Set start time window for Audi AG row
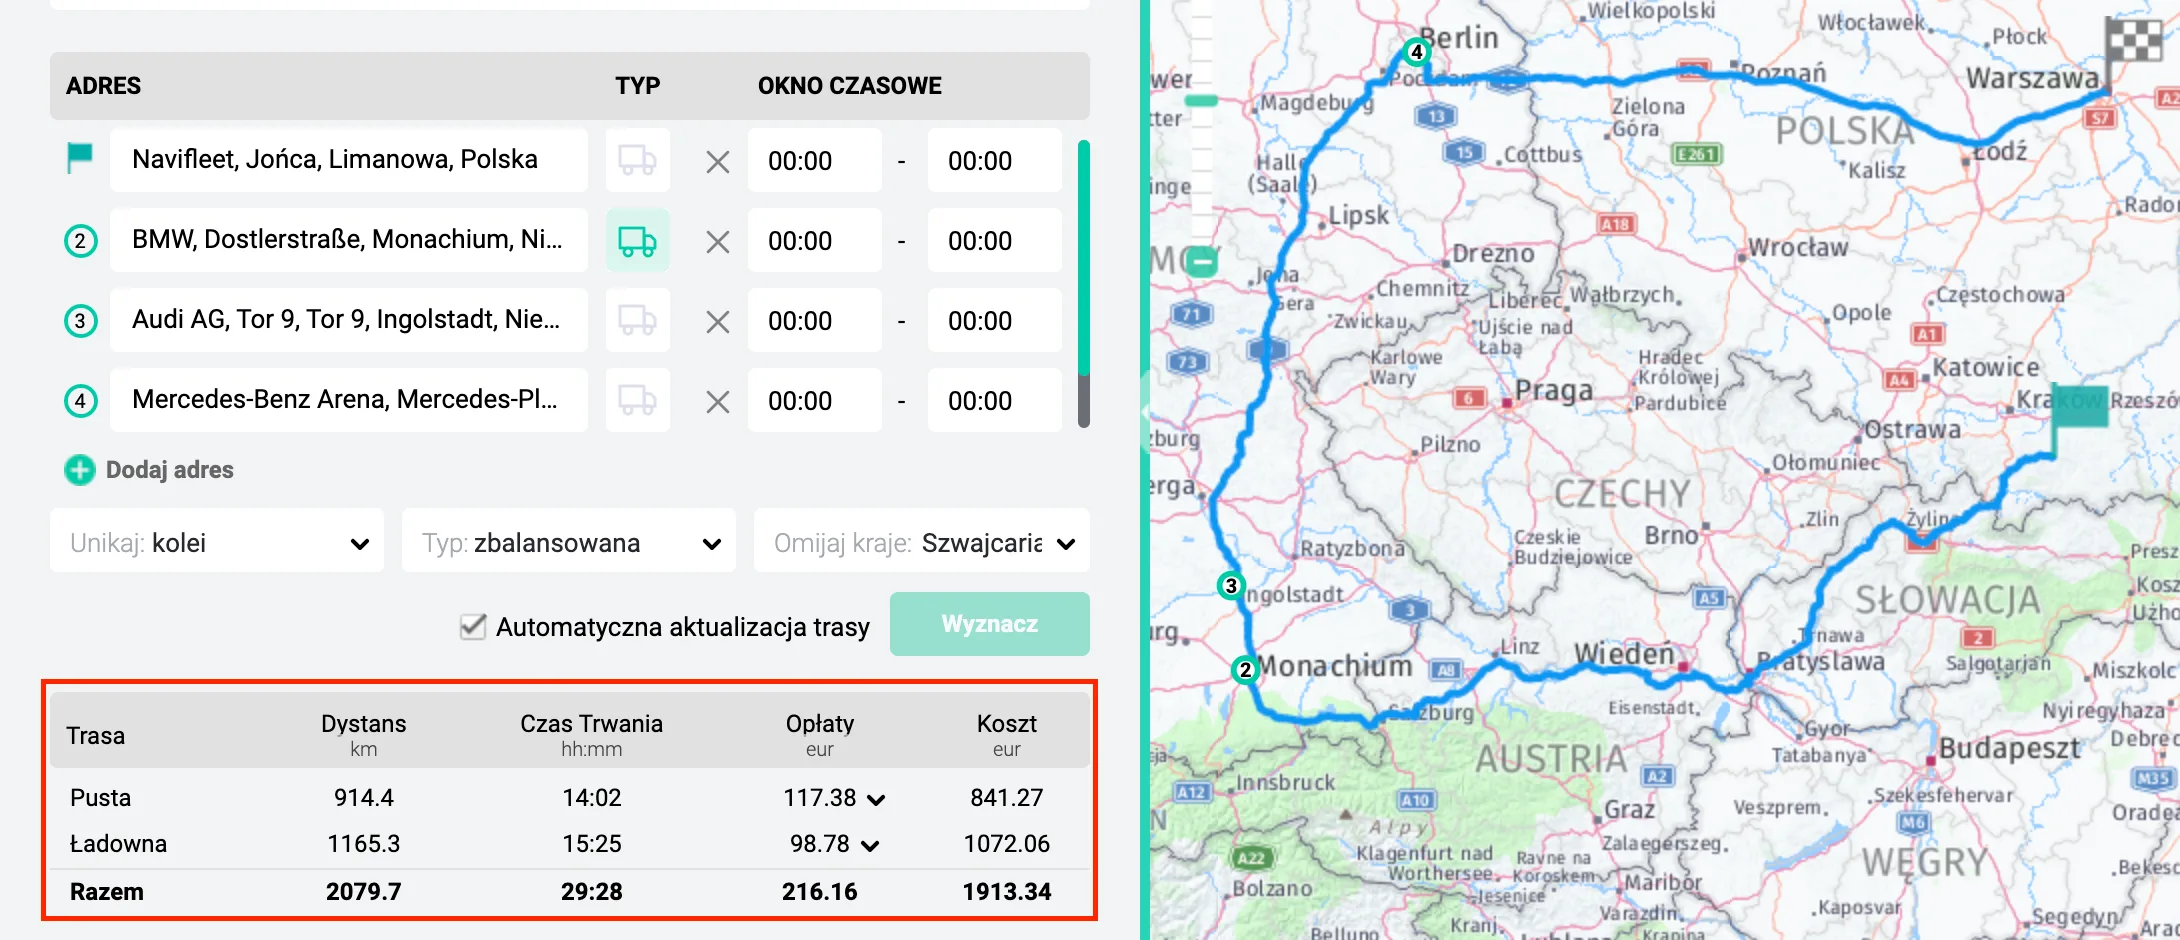Image resolution: width=2180 pixels, height=940 pixels. 815,320
